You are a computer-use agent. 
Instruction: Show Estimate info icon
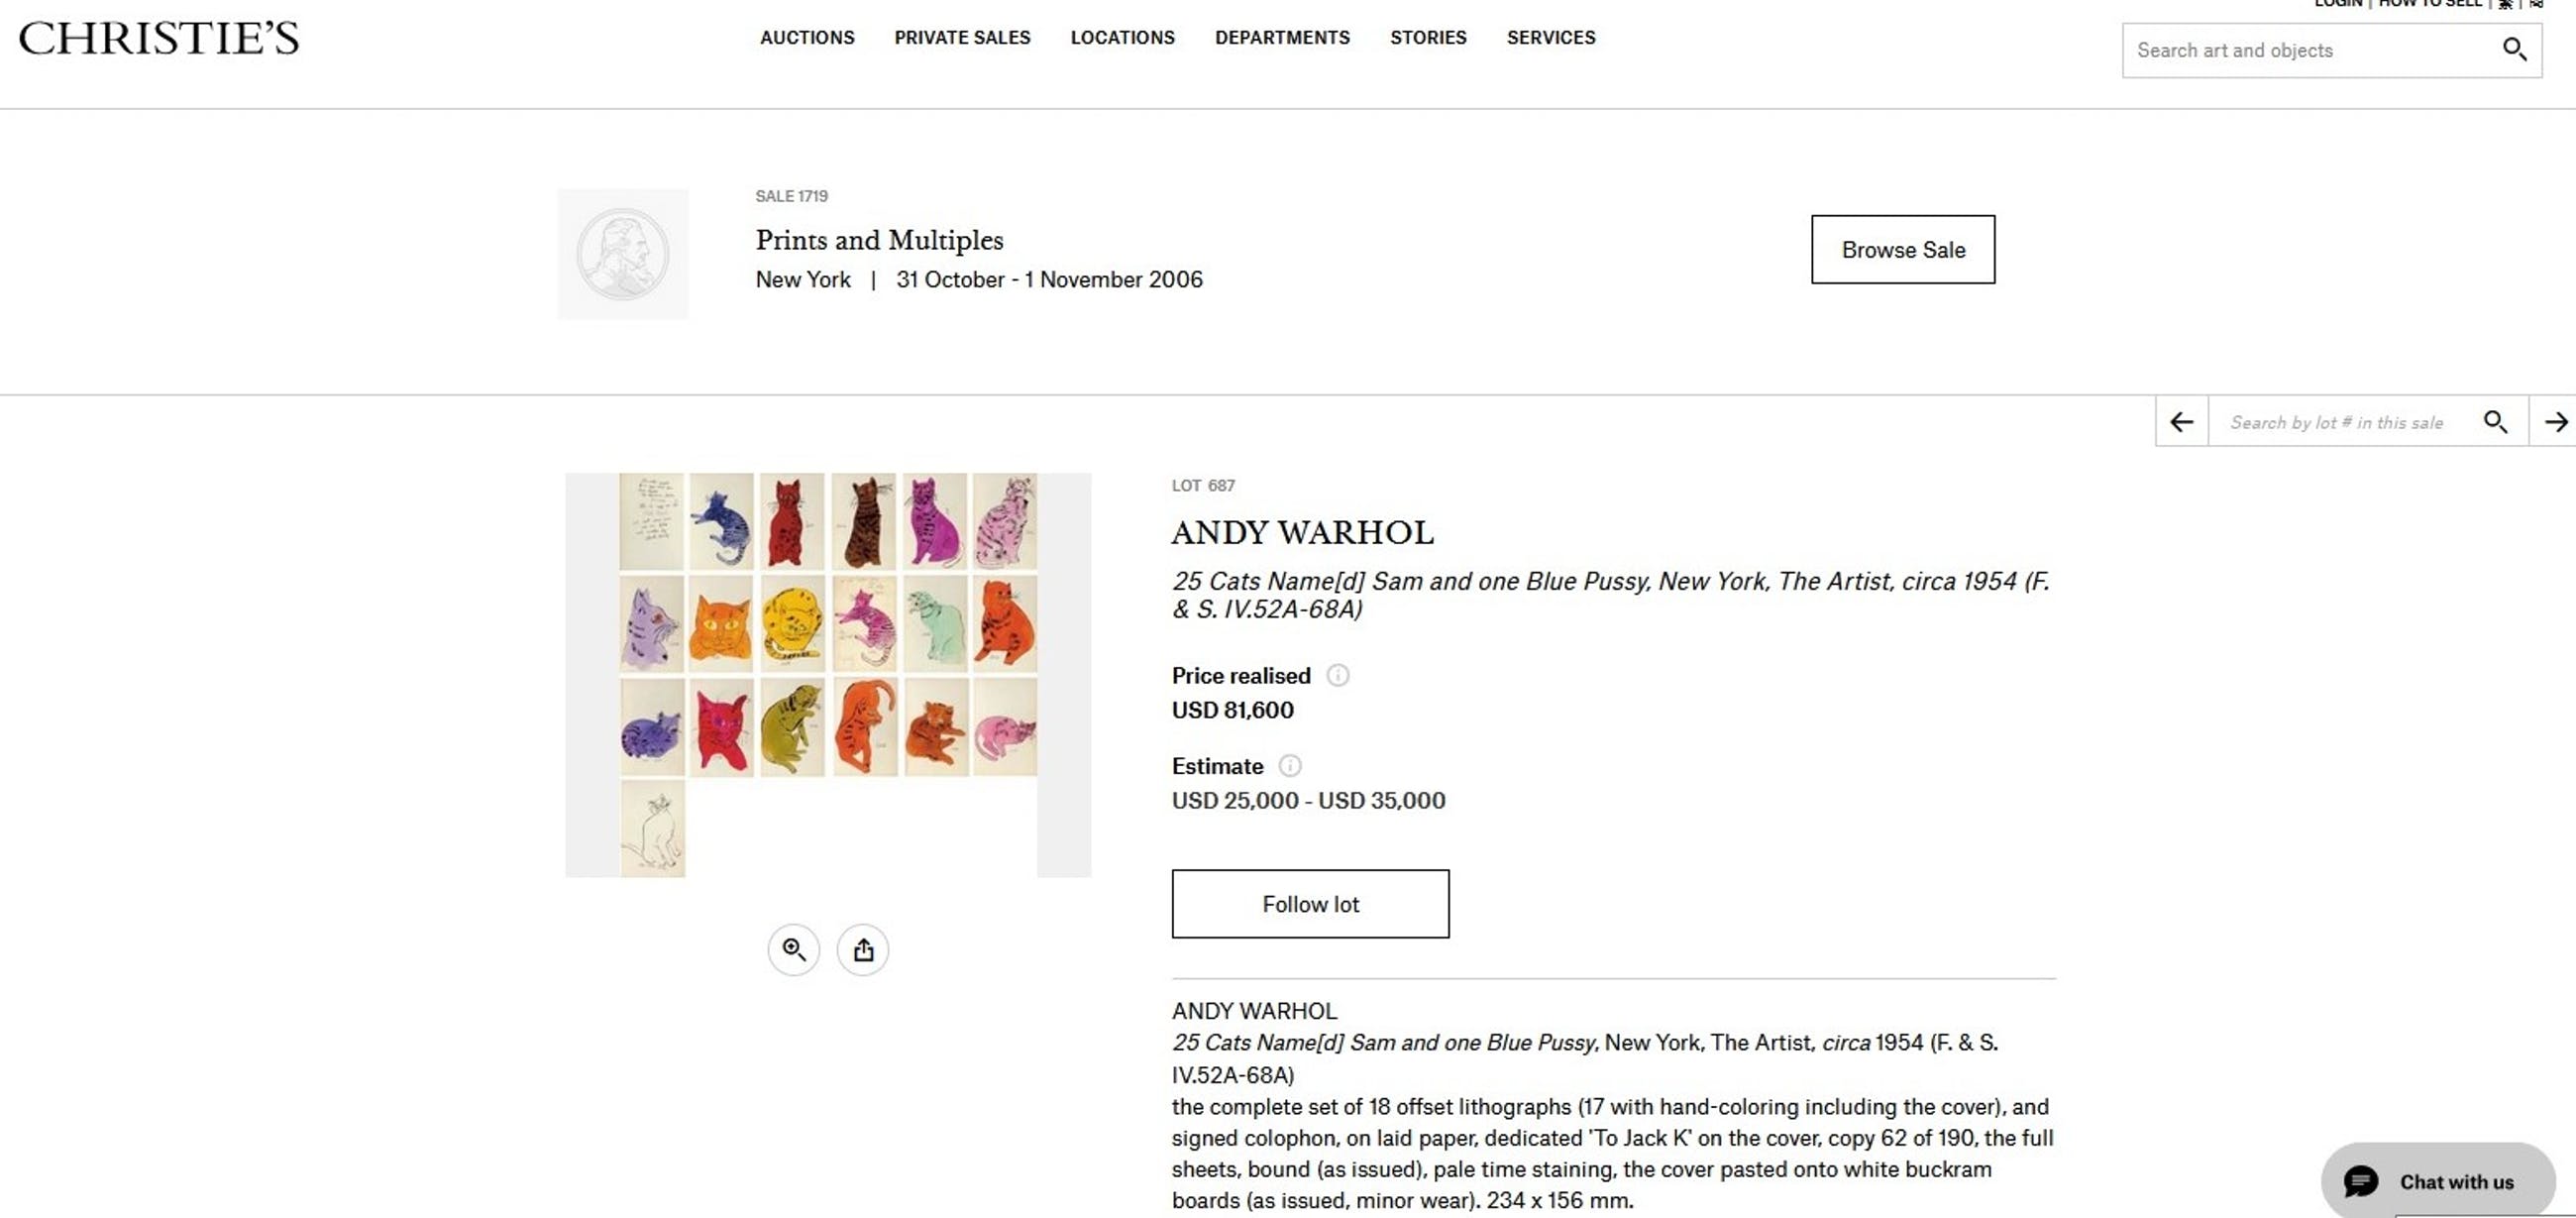pyautogui.click(x=1290, y=766)
